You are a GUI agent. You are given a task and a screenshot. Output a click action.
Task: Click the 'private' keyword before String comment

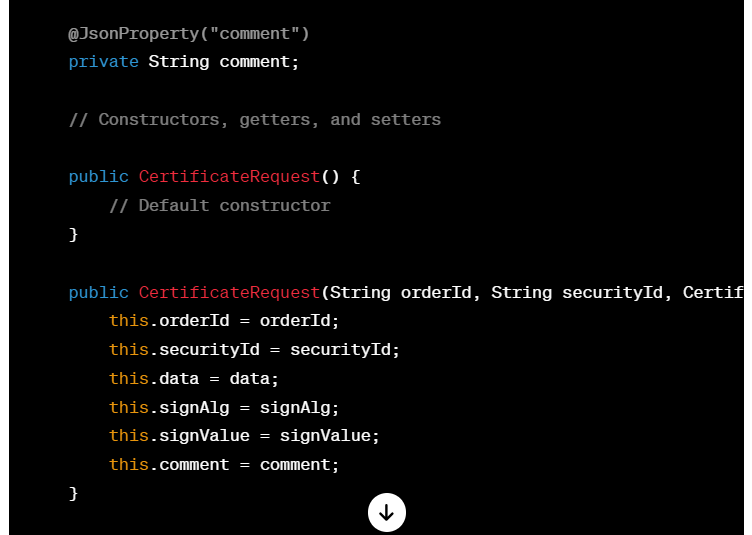point(104,62)
